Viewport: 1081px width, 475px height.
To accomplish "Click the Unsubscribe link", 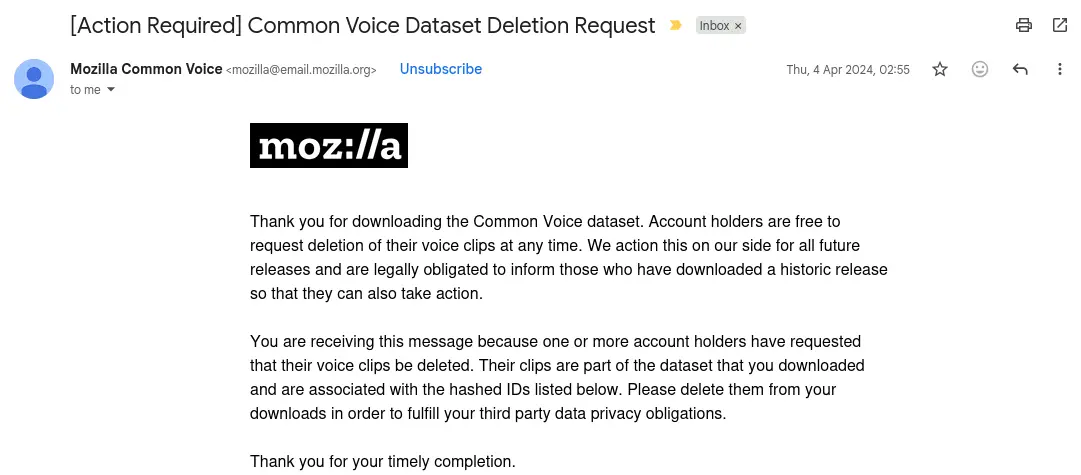I will pos(441,69).
